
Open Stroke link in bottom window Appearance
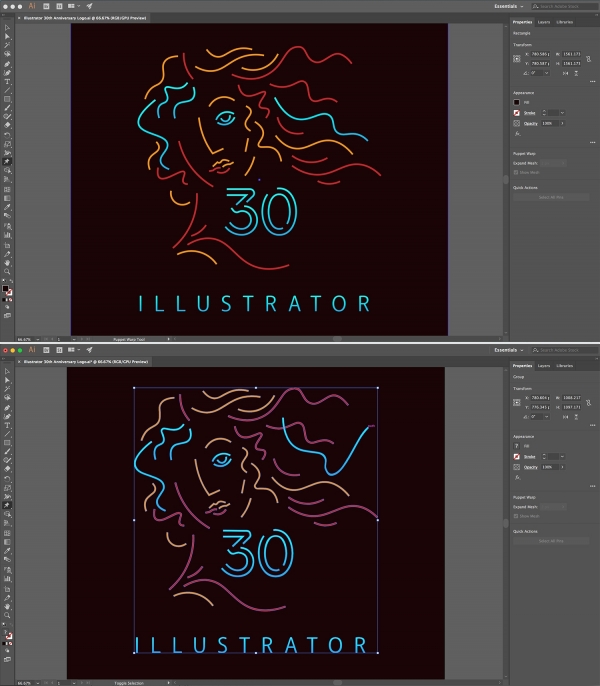click(530, 457)
